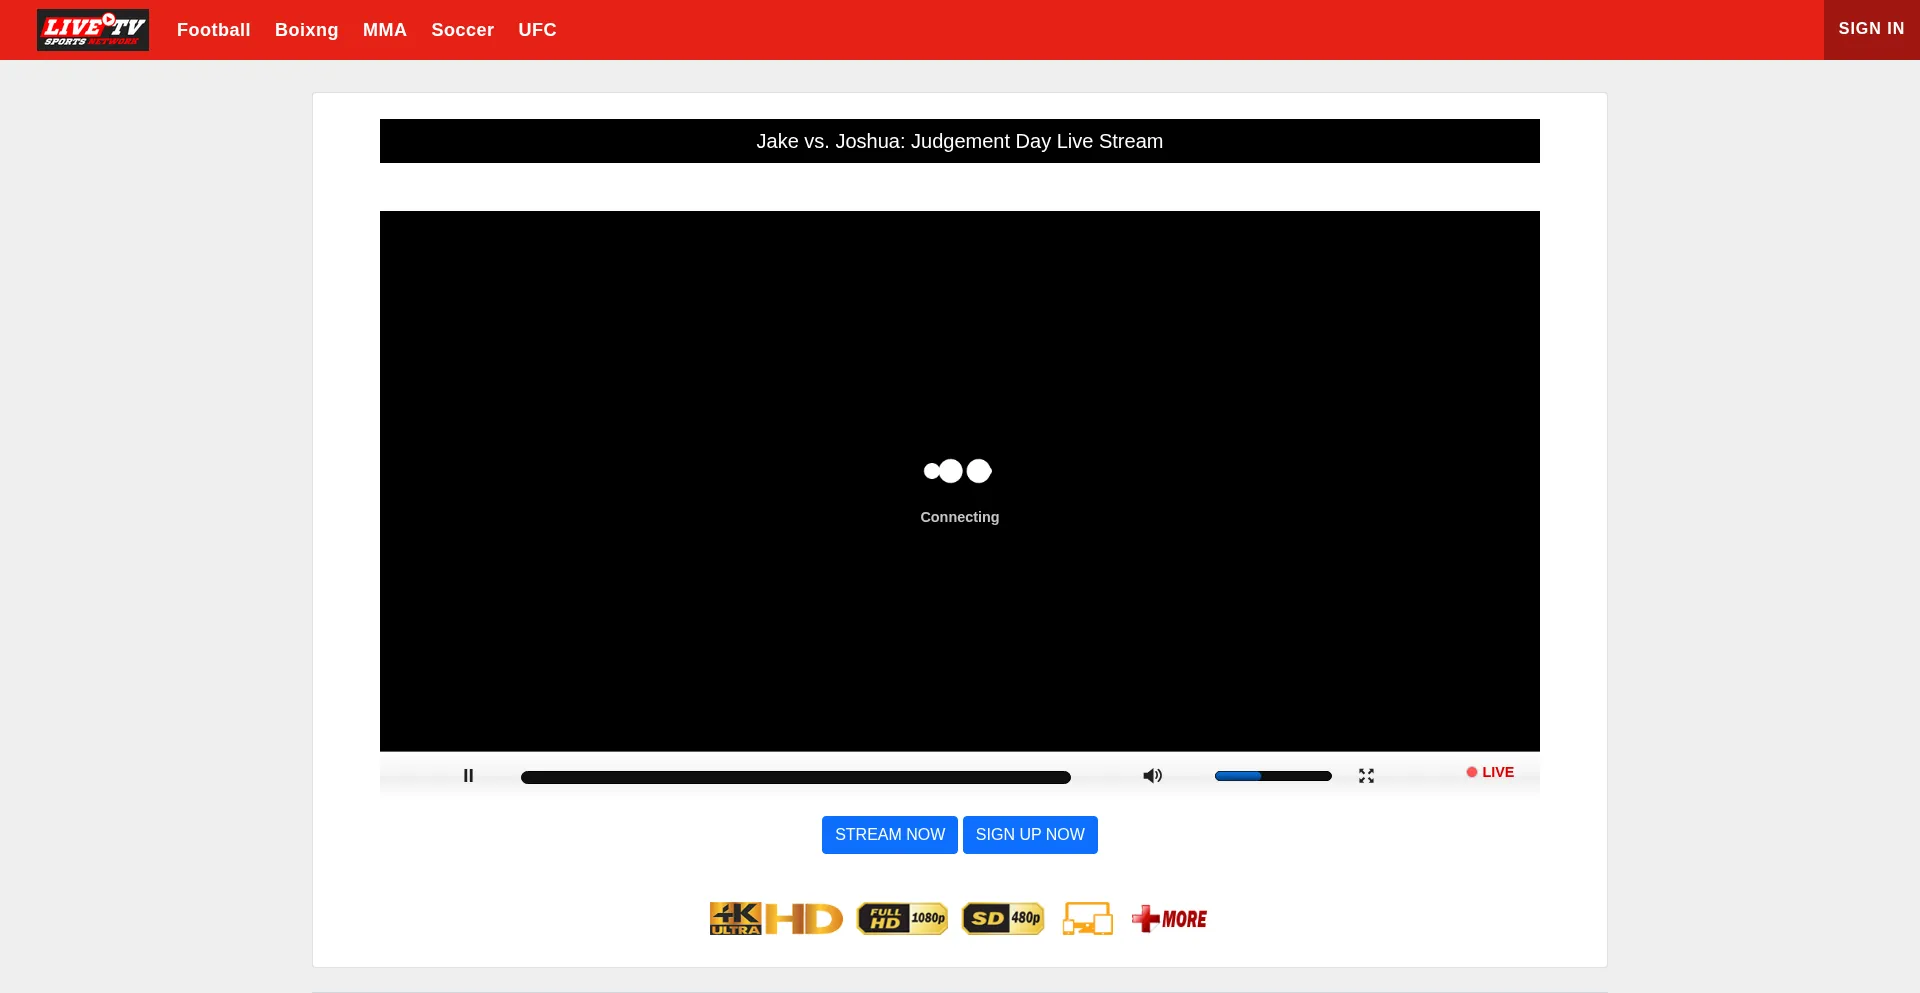Open the MMA category
Screen dimensions: 1920x993
384,30
